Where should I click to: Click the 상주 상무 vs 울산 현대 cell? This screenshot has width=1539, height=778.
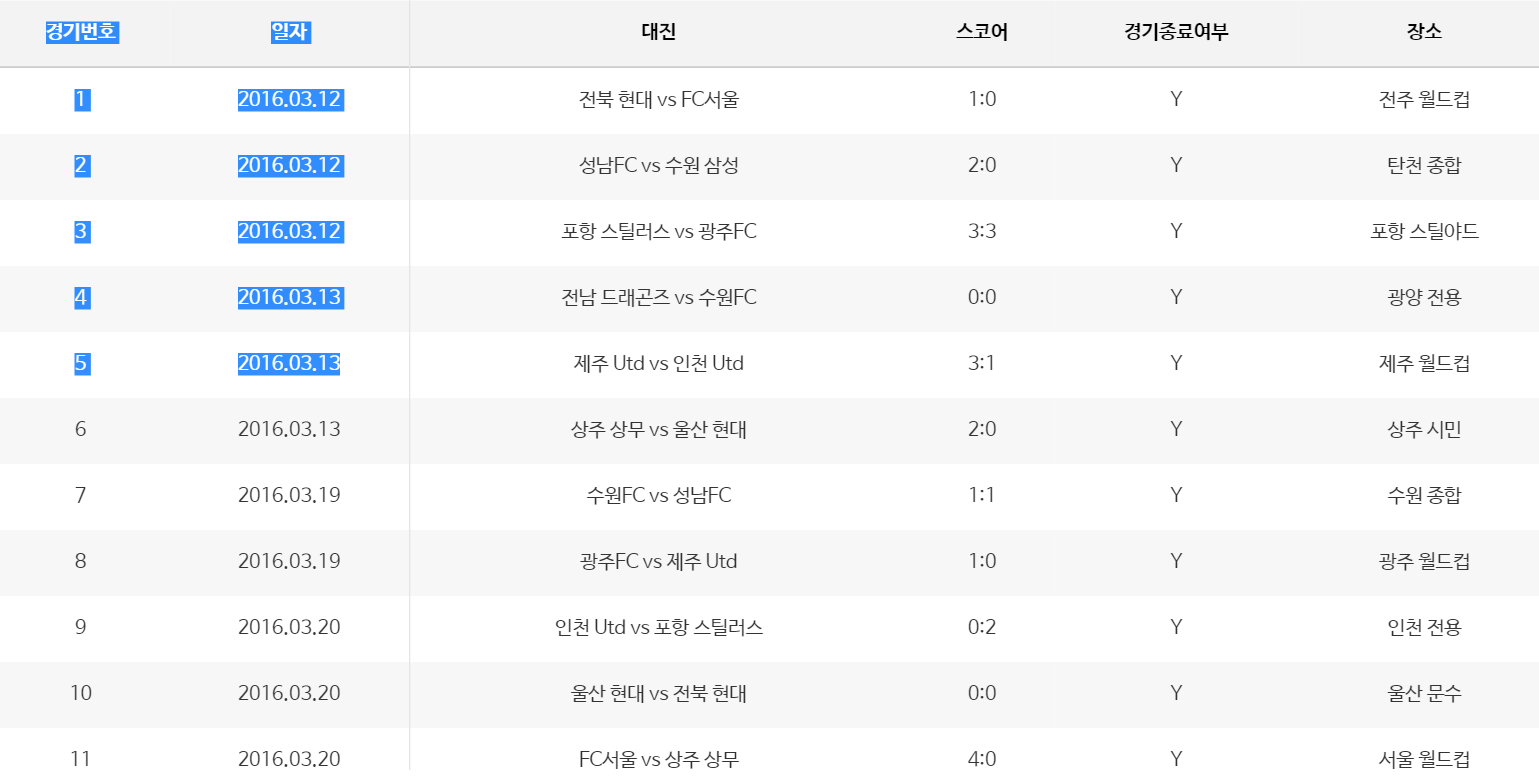click(x=658, y=429)
